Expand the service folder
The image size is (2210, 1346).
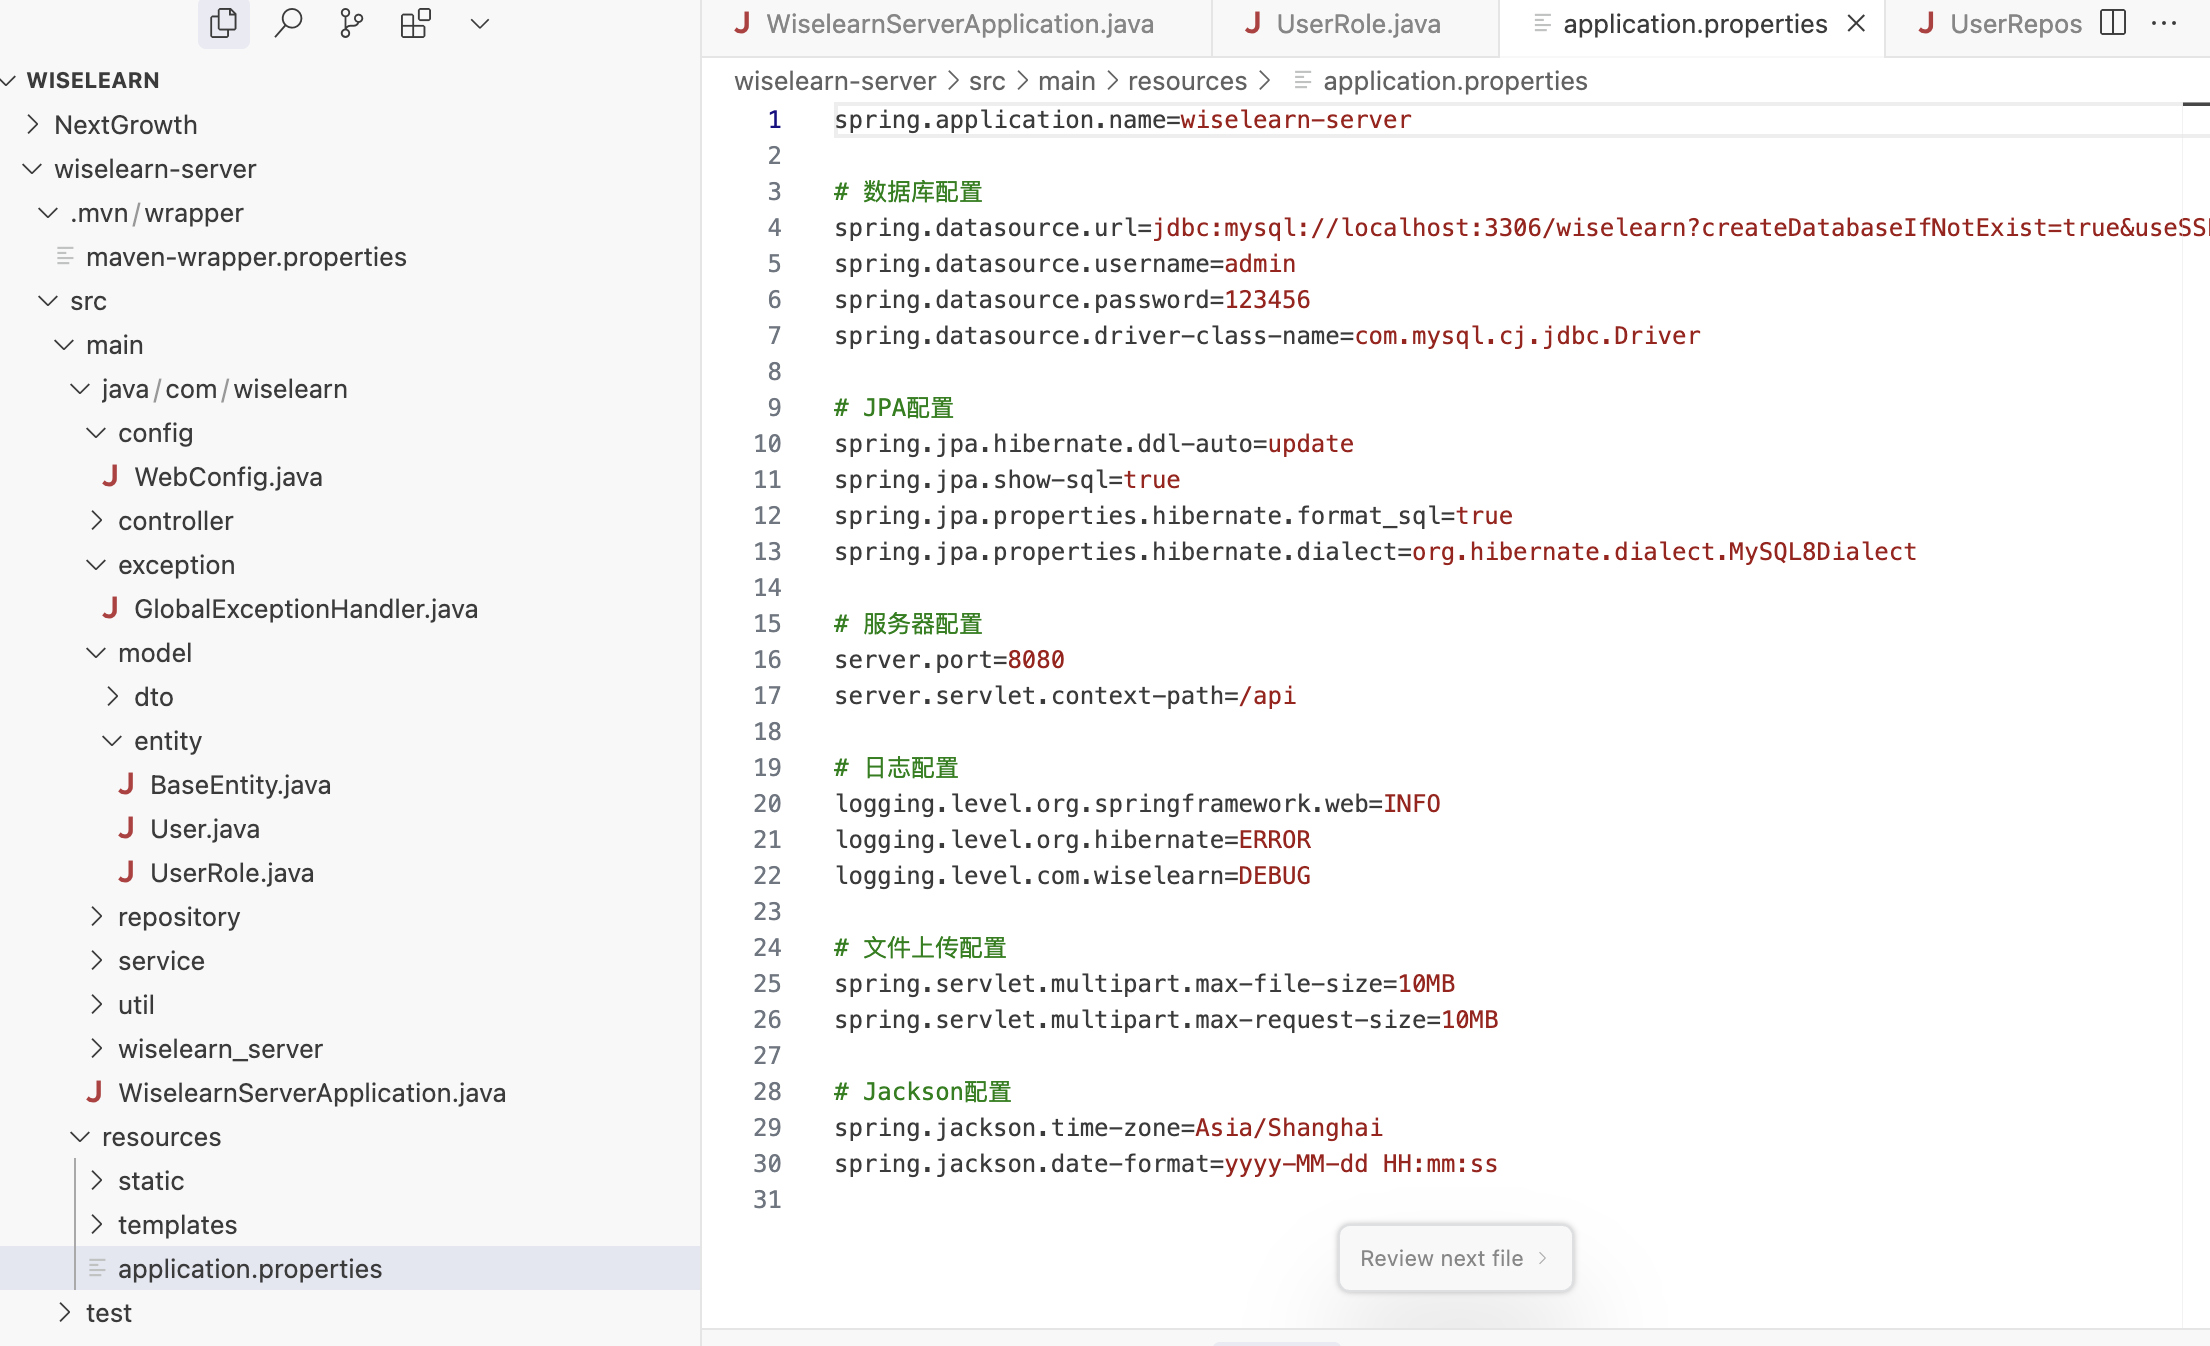coord(350,961)
